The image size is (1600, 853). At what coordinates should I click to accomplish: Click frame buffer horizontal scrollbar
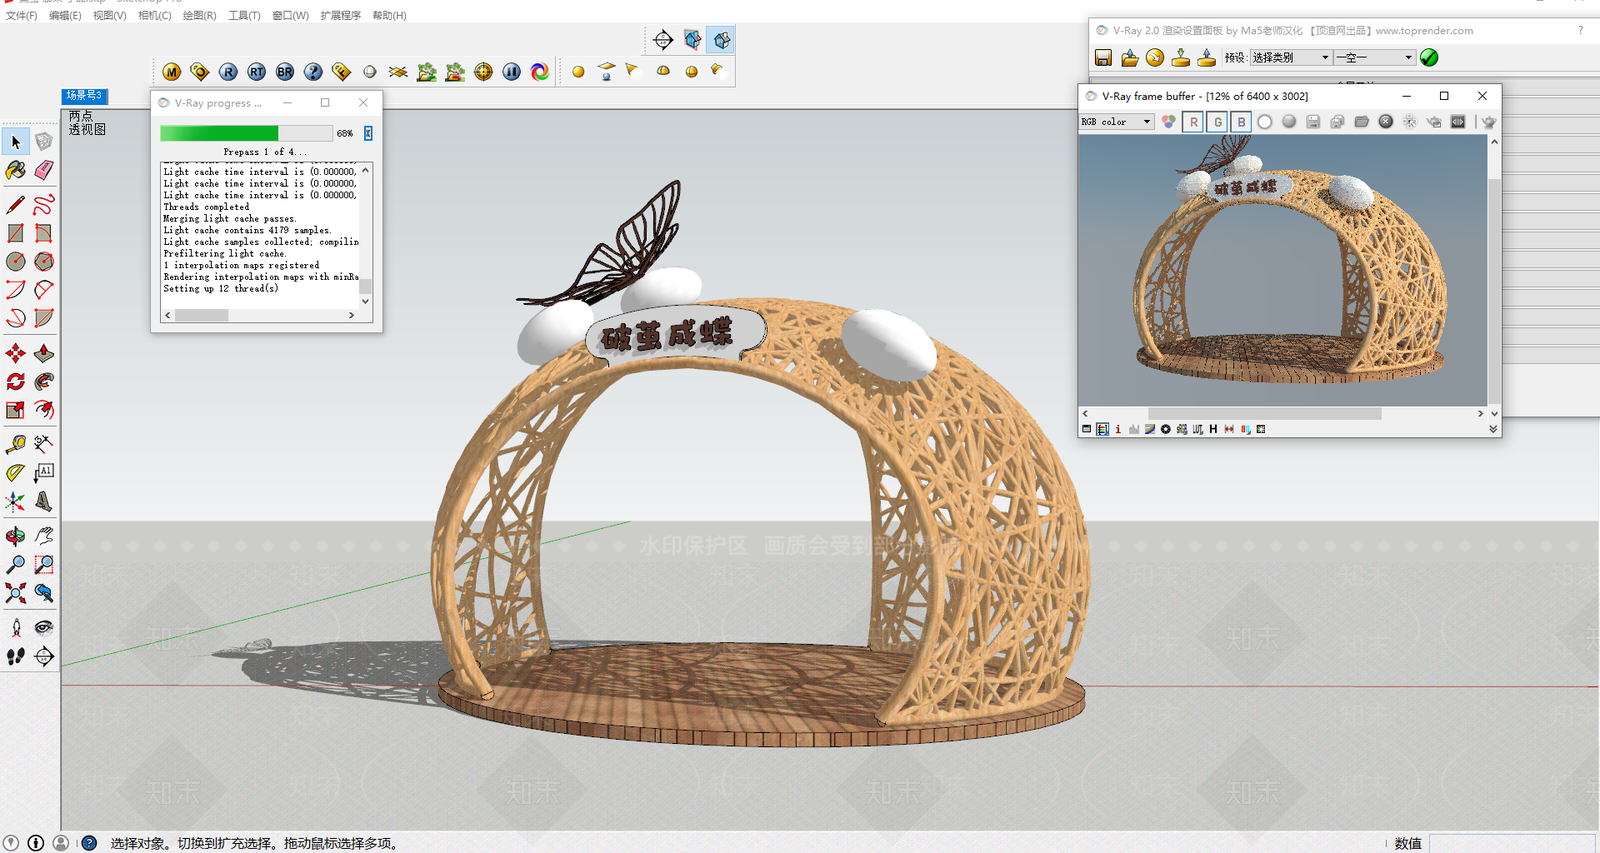tap(1264, 413)
